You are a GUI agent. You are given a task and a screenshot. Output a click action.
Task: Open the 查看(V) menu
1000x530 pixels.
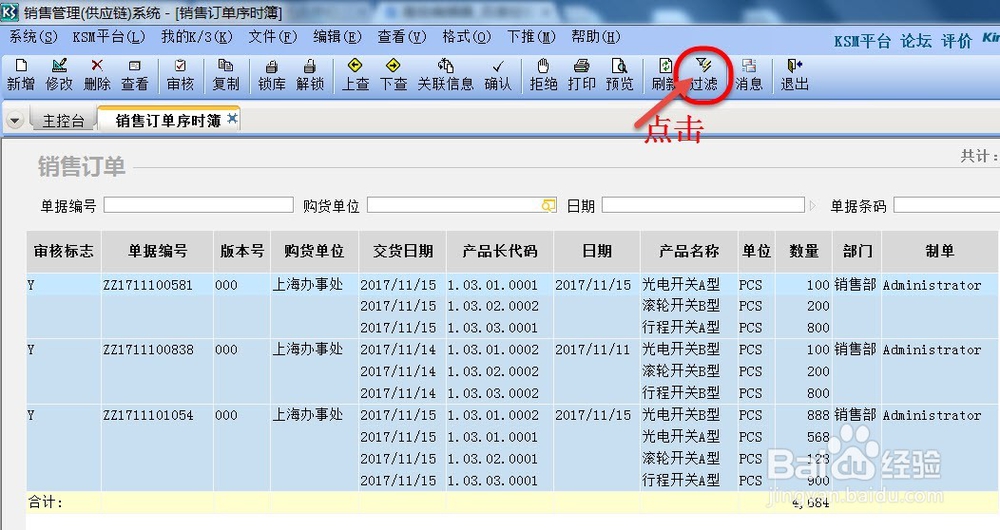[401, 37]
